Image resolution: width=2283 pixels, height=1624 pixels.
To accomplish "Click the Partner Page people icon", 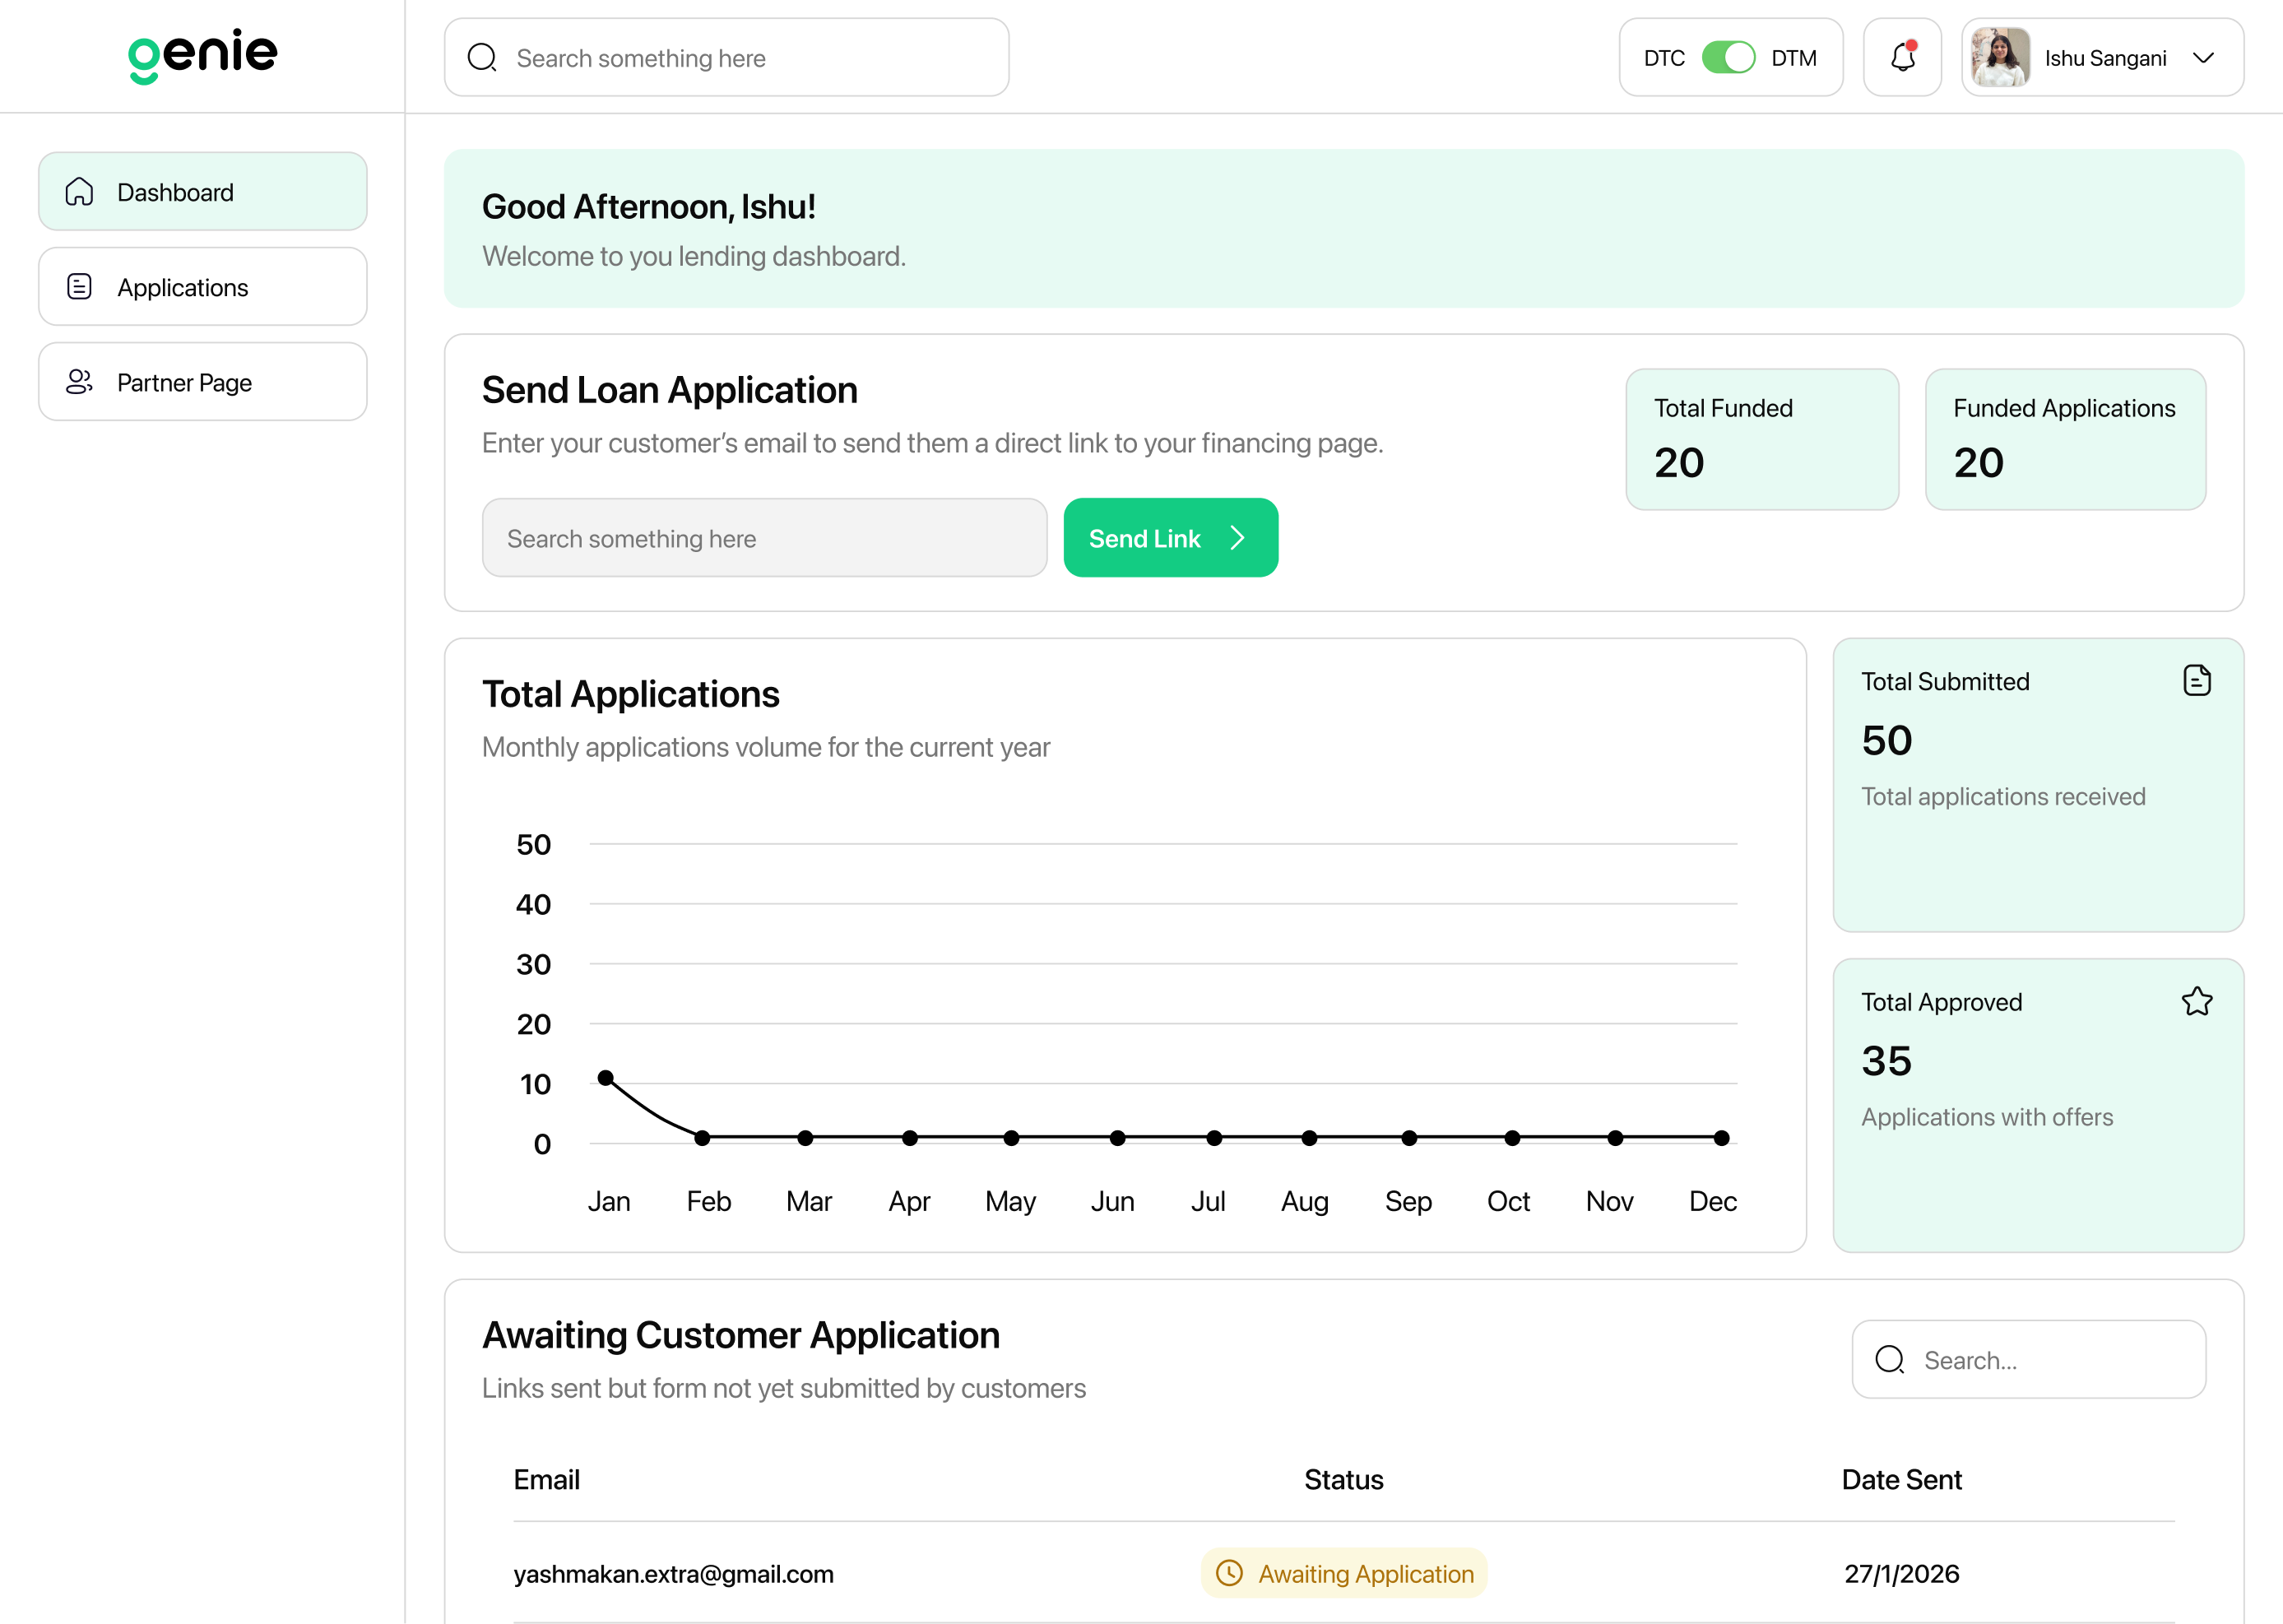I will pos(79,381).
